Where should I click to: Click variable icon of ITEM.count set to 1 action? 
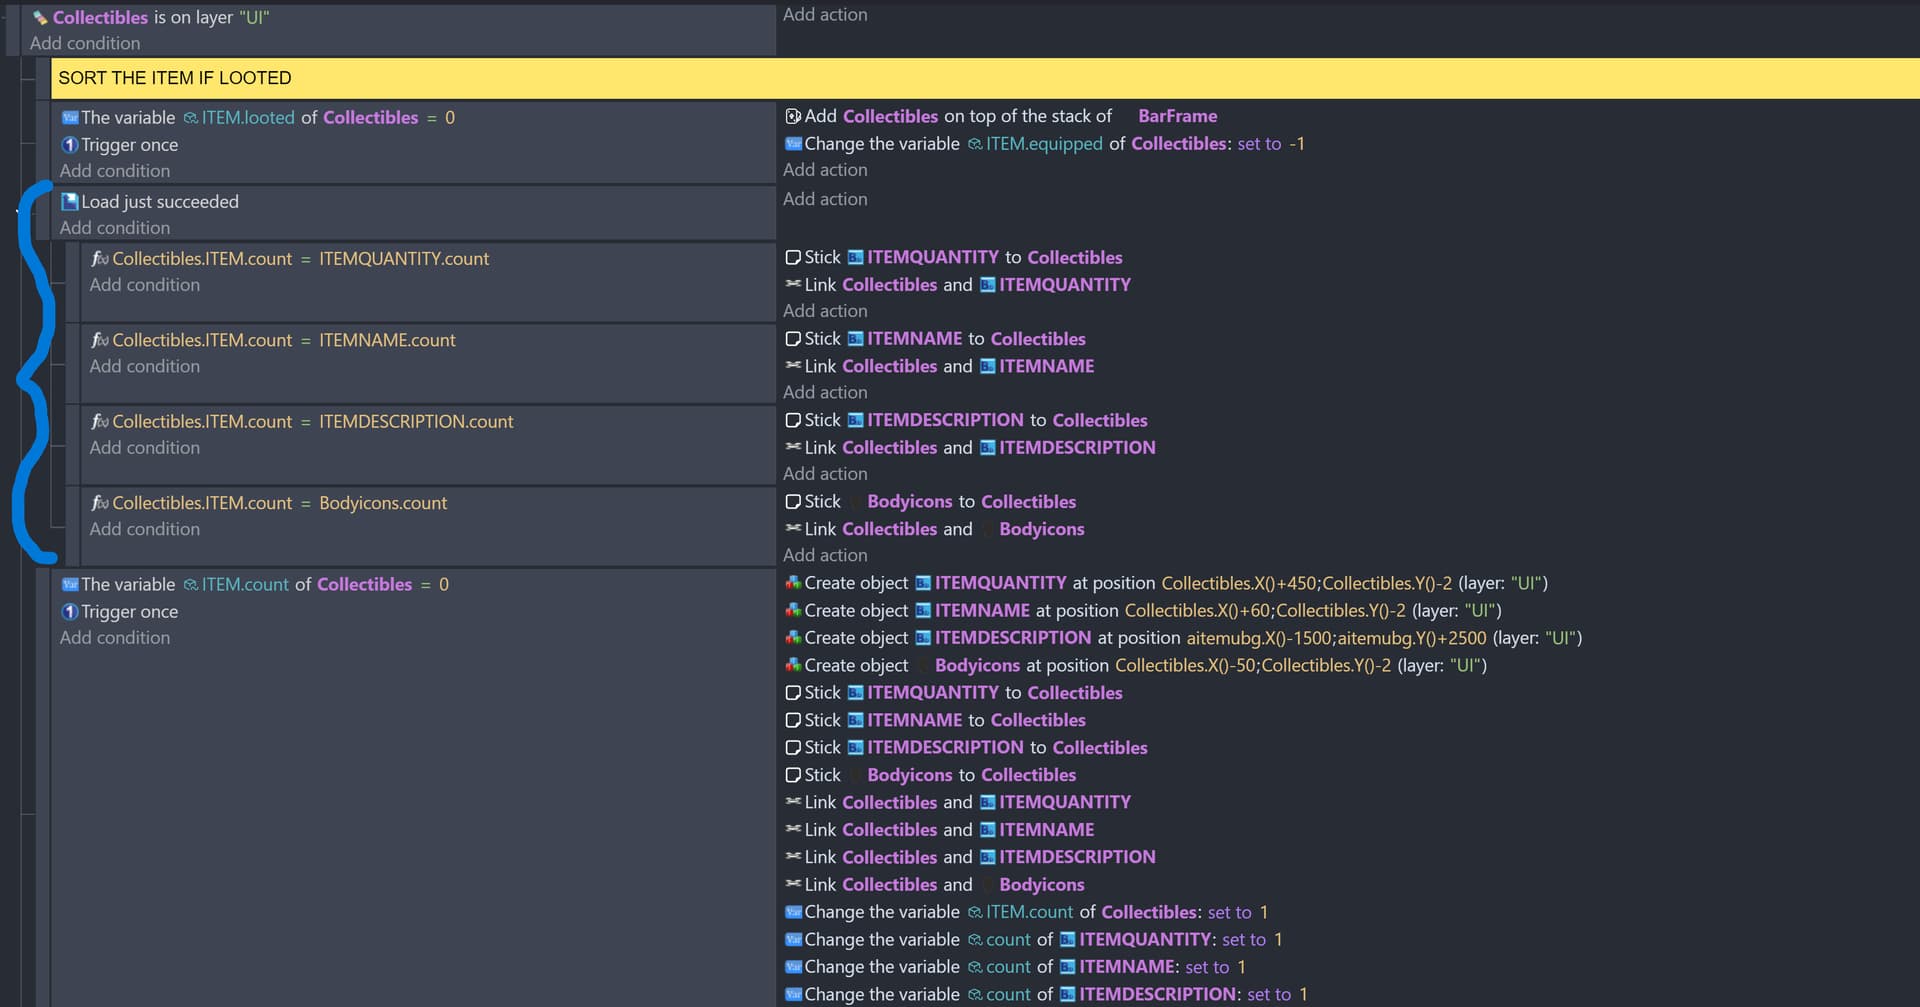point(793,912)
